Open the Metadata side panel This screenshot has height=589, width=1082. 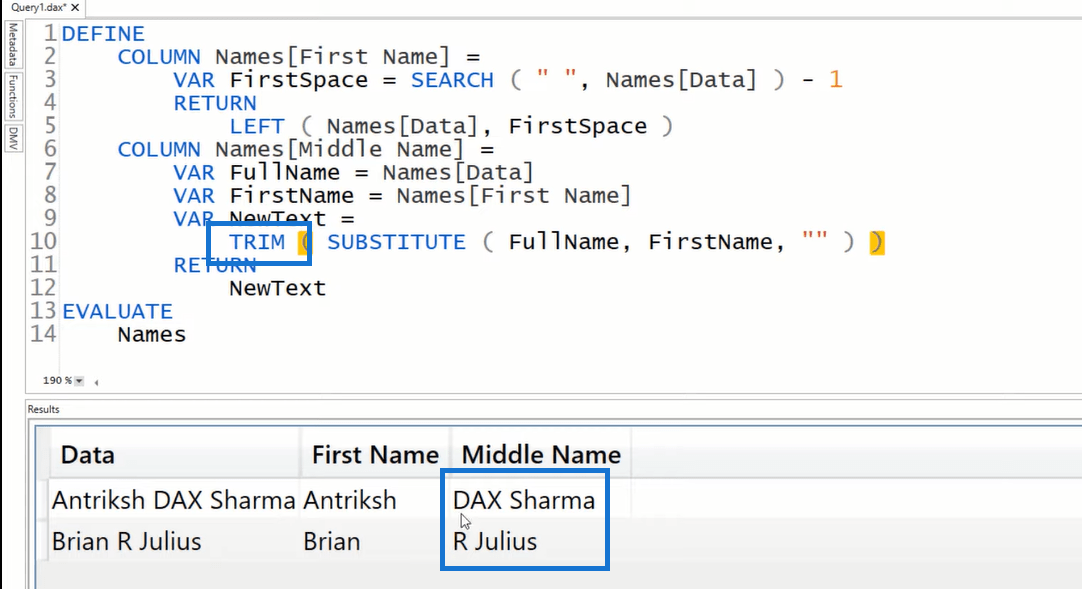(13, 44)
